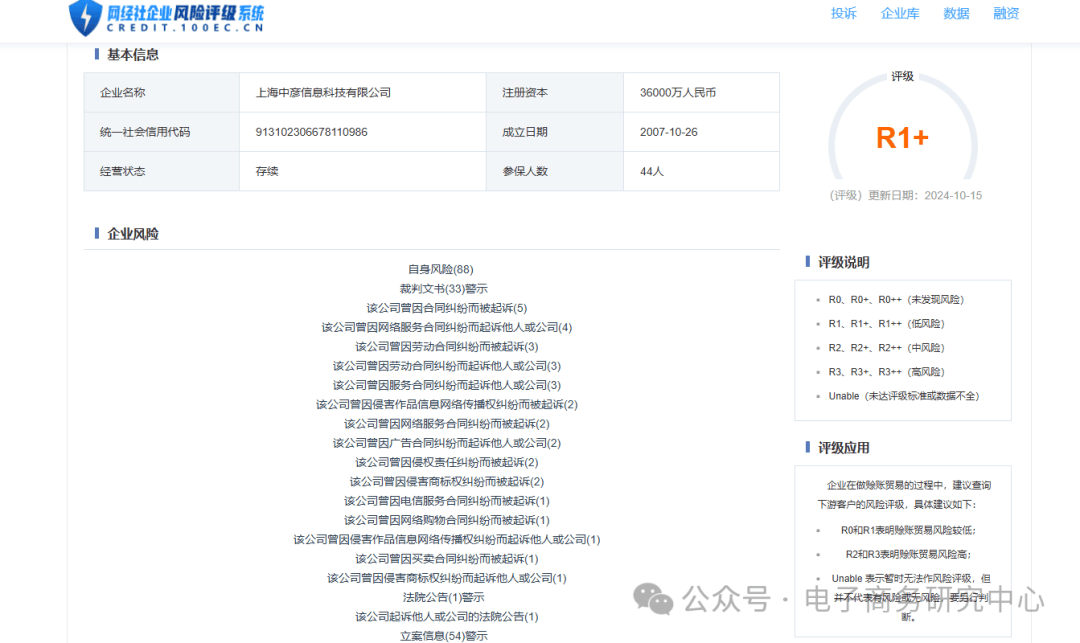The width and height of the screenshot is (1080, 643).
Task: Click 该公司曾因网络购物合同纠纷而被起诉(1)
Action: point(446,520)
